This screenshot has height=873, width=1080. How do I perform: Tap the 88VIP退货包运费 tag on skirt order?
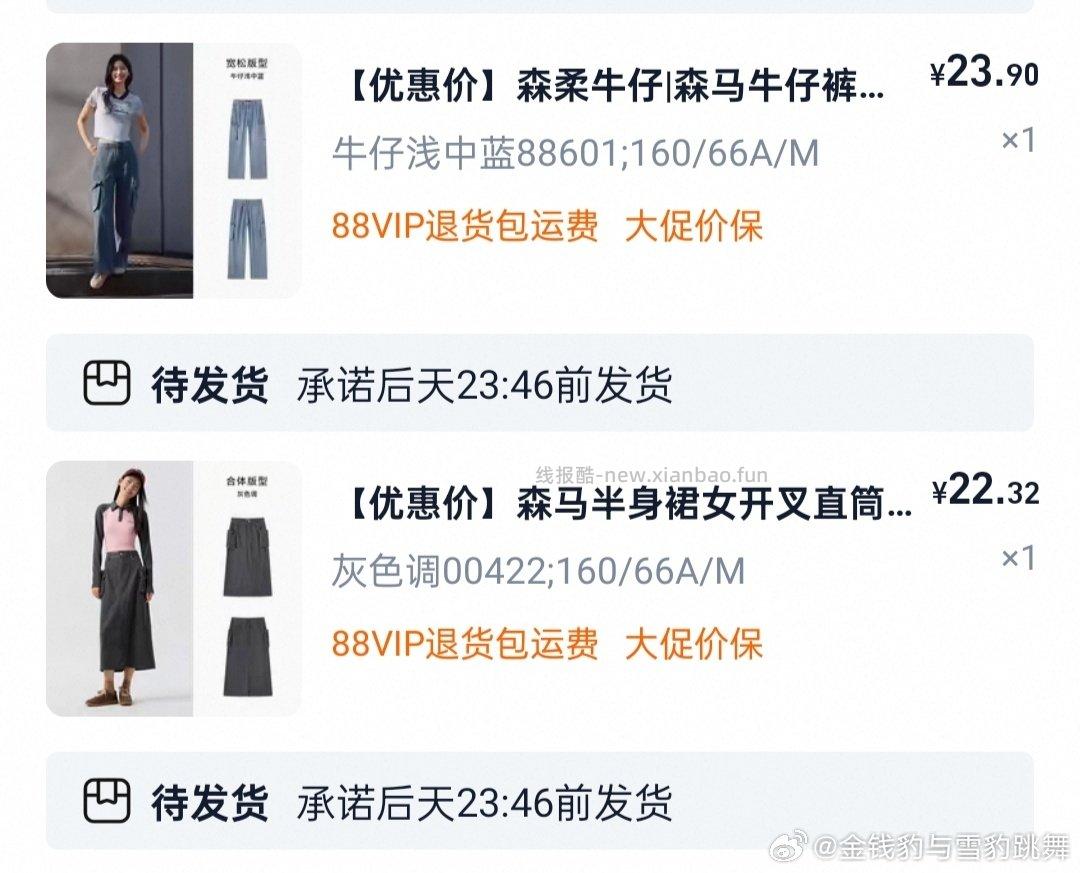tap(465, 644)
